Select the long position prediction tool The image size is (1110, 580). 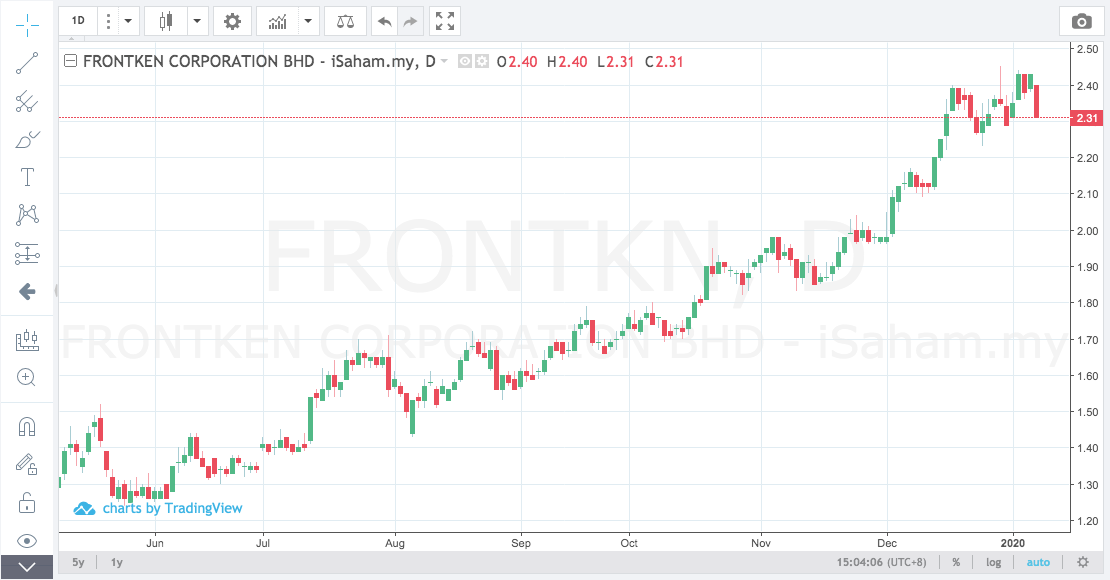point(27,253)
